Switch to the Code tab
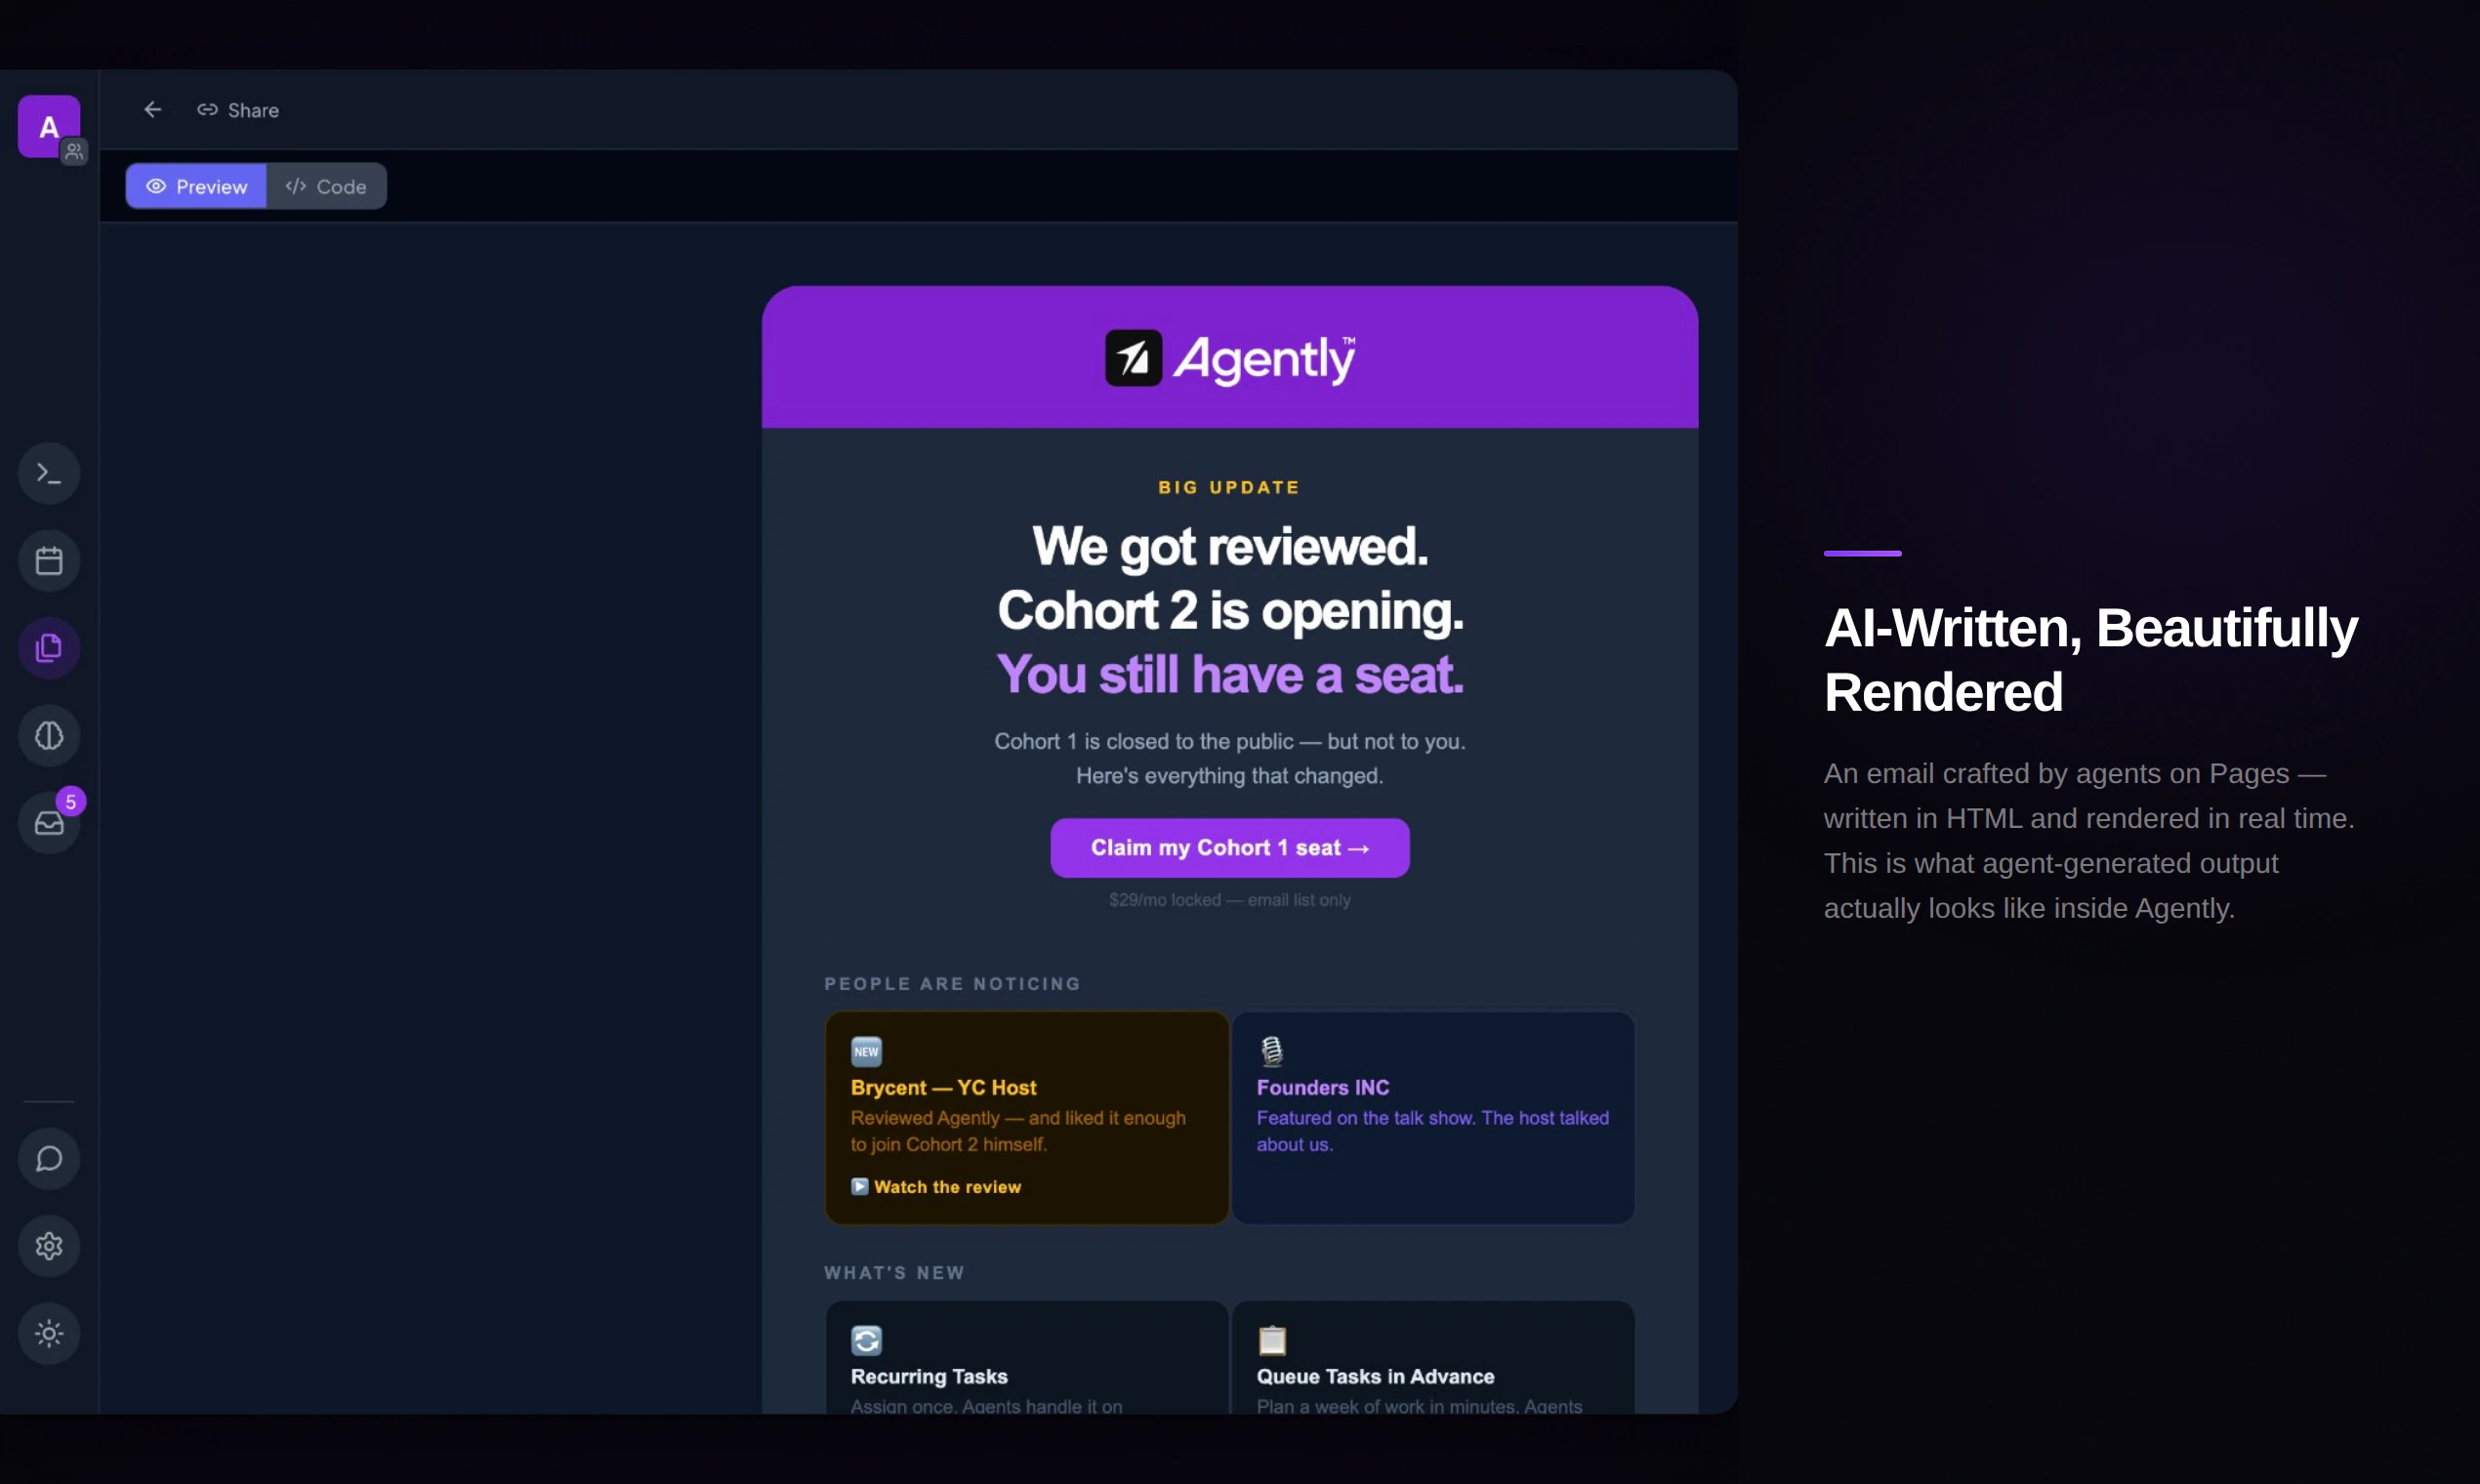Image resolution: width=2480 pixels, height=1484 pixels. 327,187
